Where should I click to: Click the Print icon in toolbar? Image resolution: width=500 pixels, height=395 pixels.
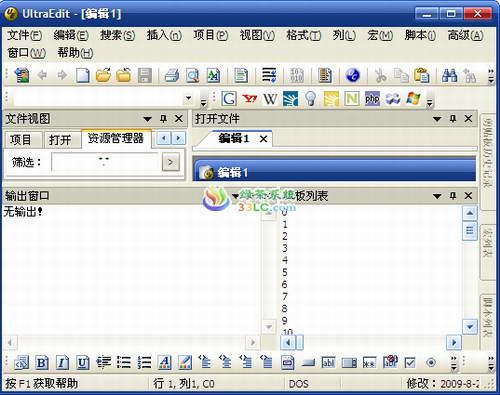(x=172, y=76)
